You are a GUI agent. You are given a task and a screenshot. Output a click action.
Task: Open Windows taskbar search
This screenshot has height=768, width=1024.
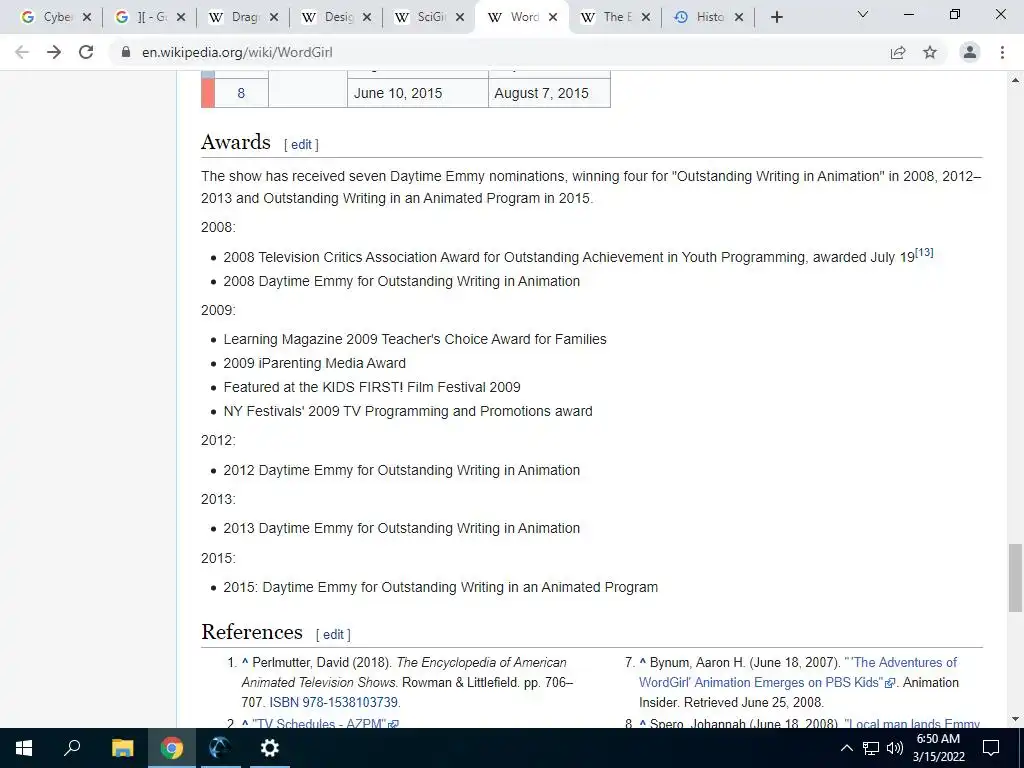tap(72, 748)
